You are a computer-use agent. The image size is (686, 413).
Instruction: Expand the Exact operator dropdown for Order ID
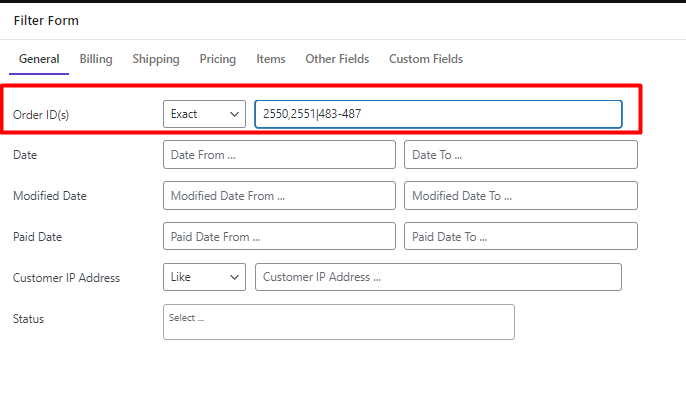(204, 114)
